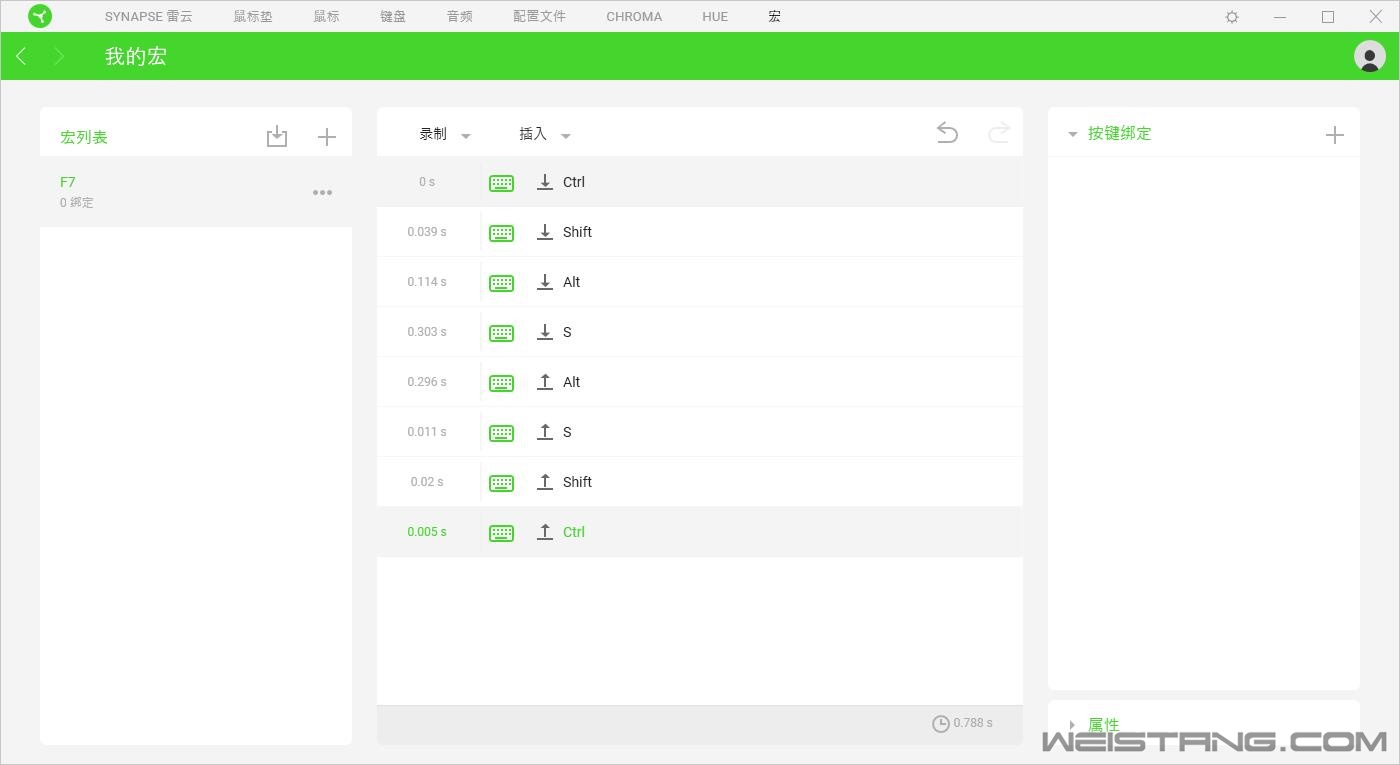Screen dimensions: 1400x765
Task: Collapse the 按键绑定 section
Action: pyautogui.click(x=1072, y=133)
